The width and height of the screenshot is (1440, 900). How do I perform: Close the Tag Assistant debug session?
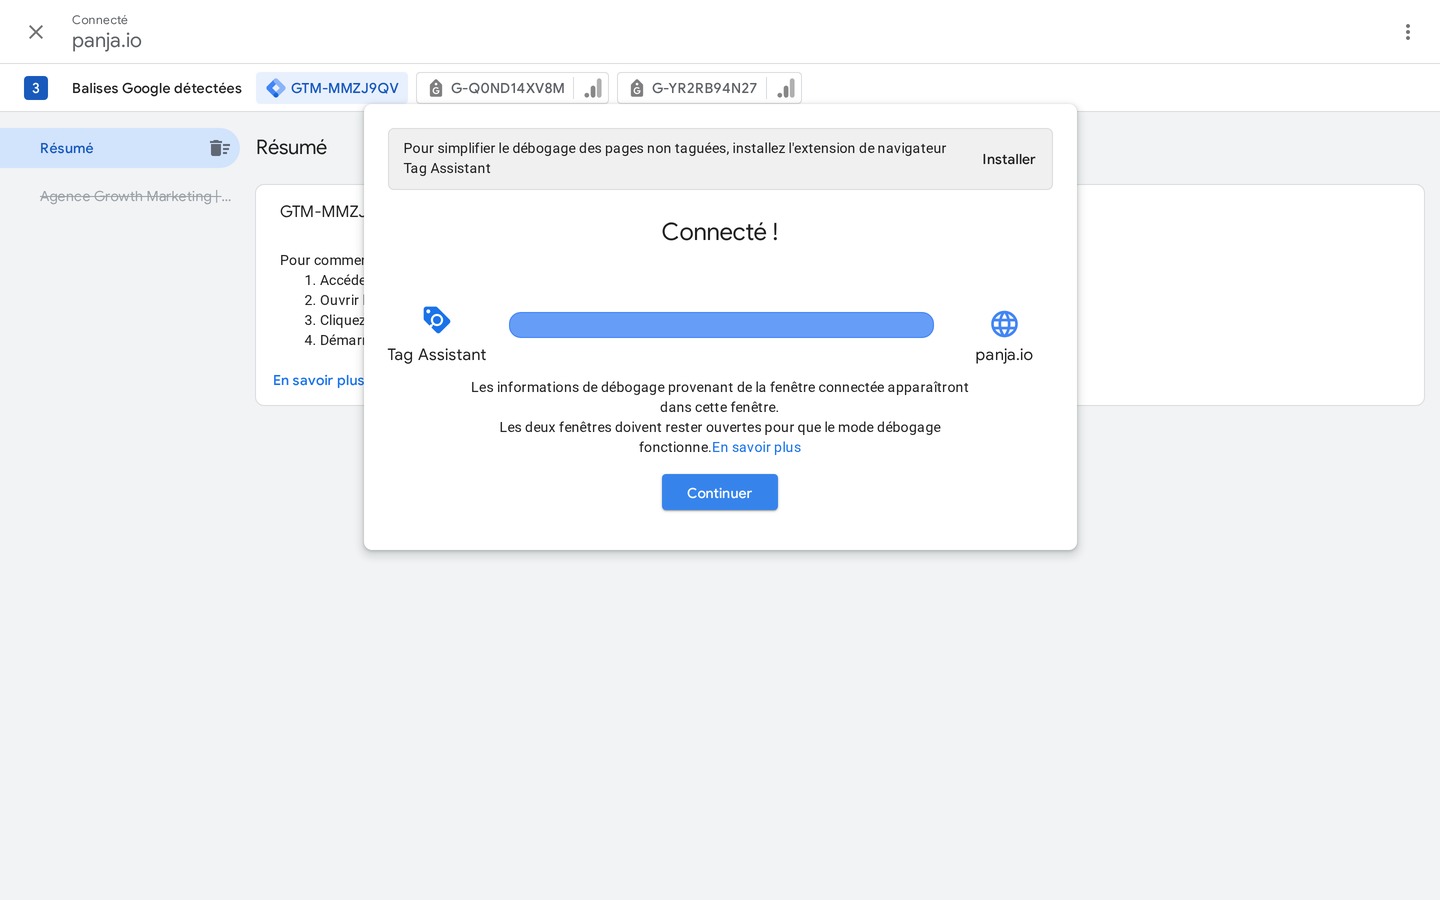click(x=36, y=32)
